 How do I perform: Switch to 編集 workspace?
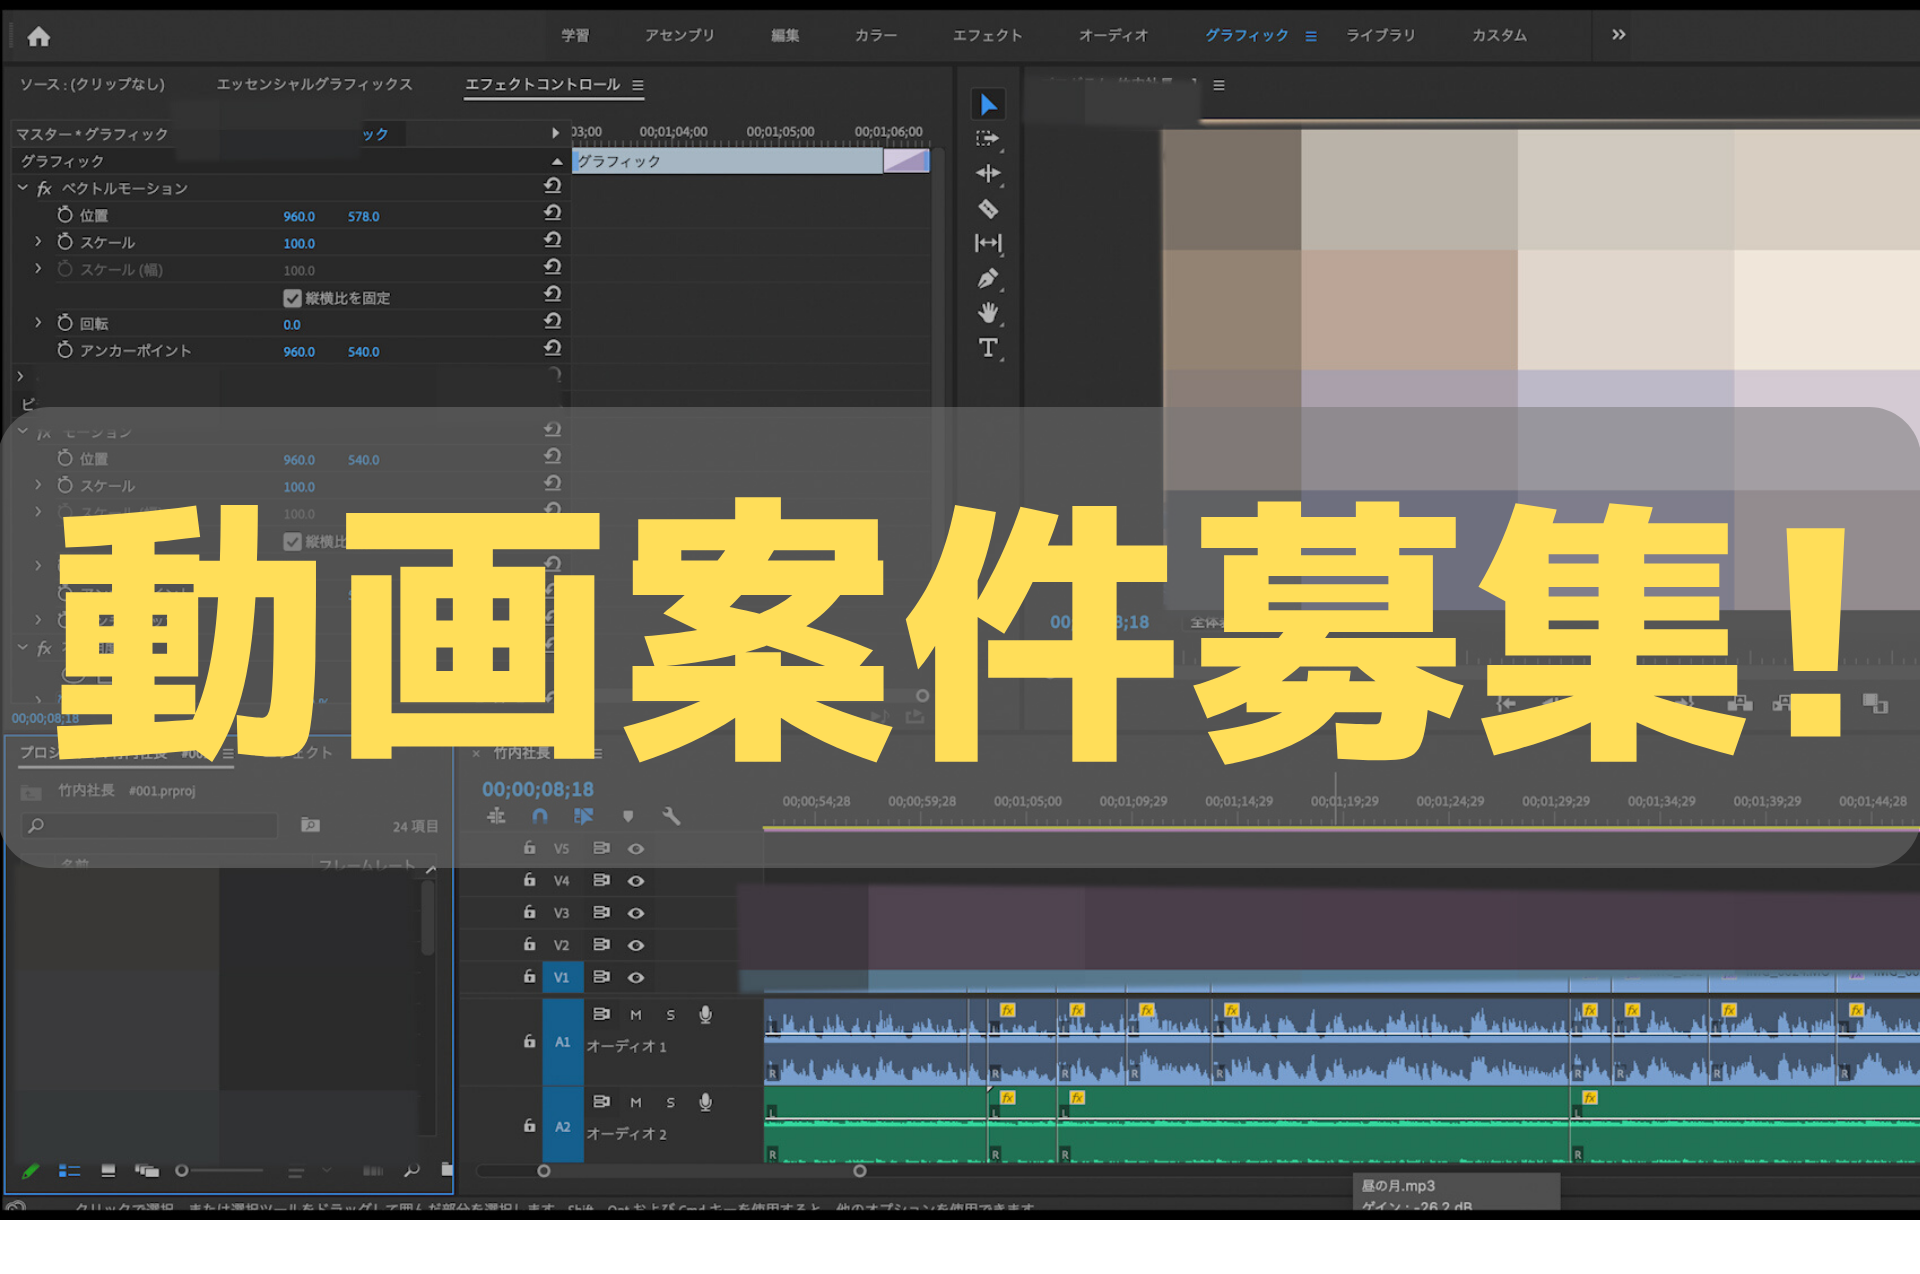coord(785,35)
